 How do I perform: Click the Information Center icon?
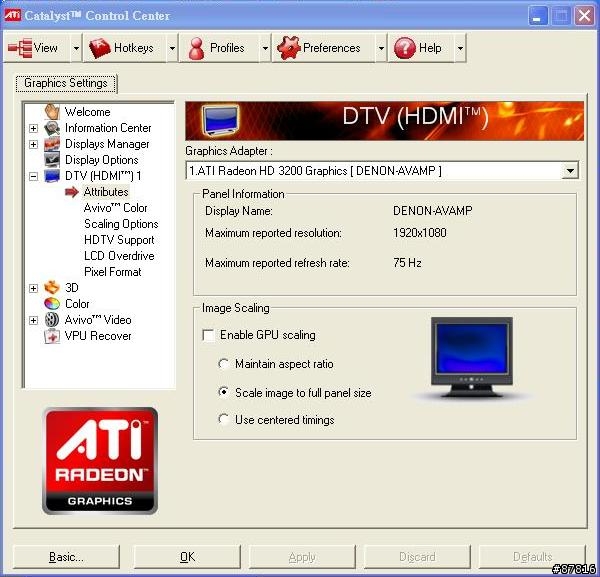(52, 128)
